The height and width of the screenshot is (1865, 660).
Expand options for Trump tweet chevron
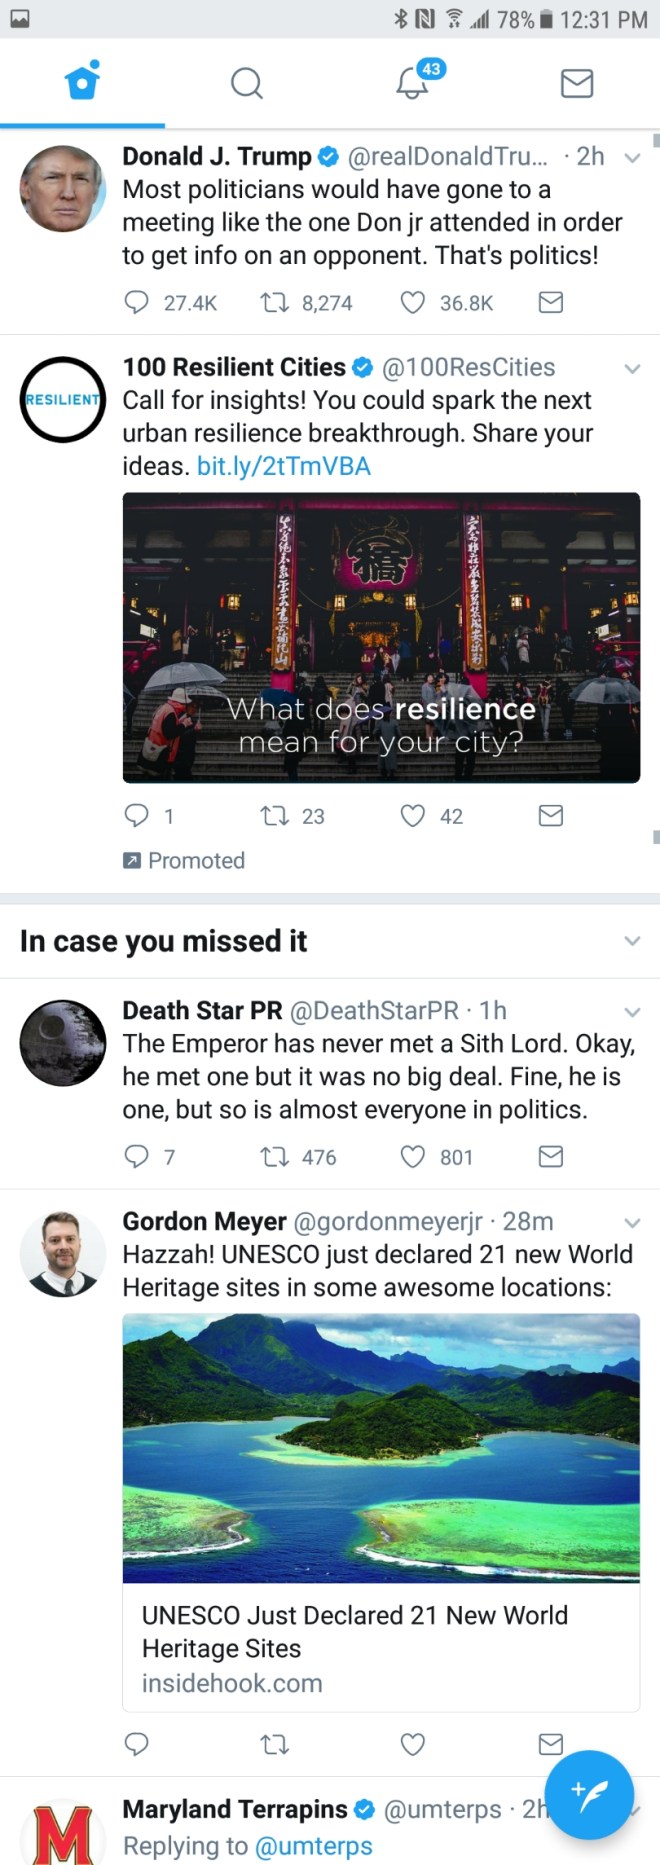(x=632, y=157)
